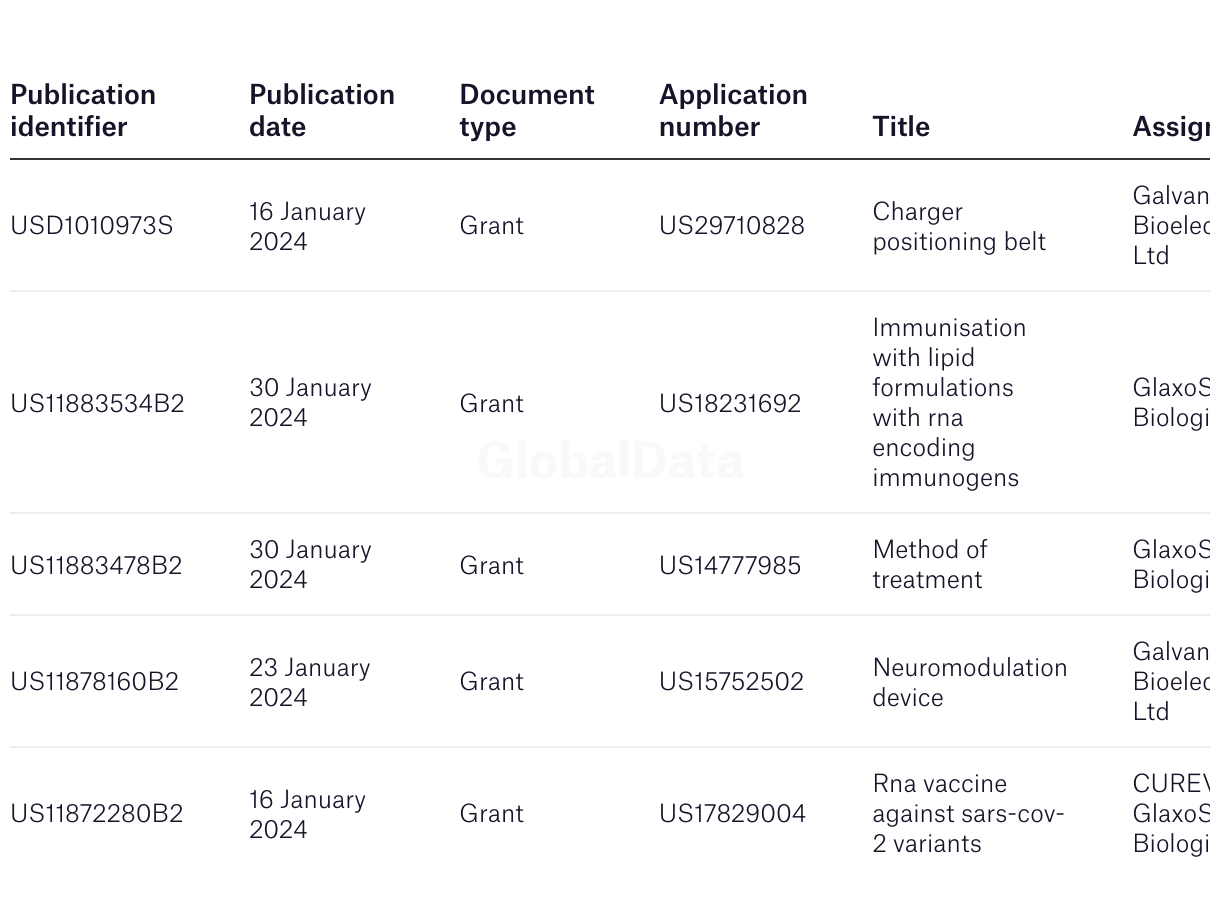This screenshot has height=920, width=1220.
Task: Click the Title column header
Action: [901, 127]
